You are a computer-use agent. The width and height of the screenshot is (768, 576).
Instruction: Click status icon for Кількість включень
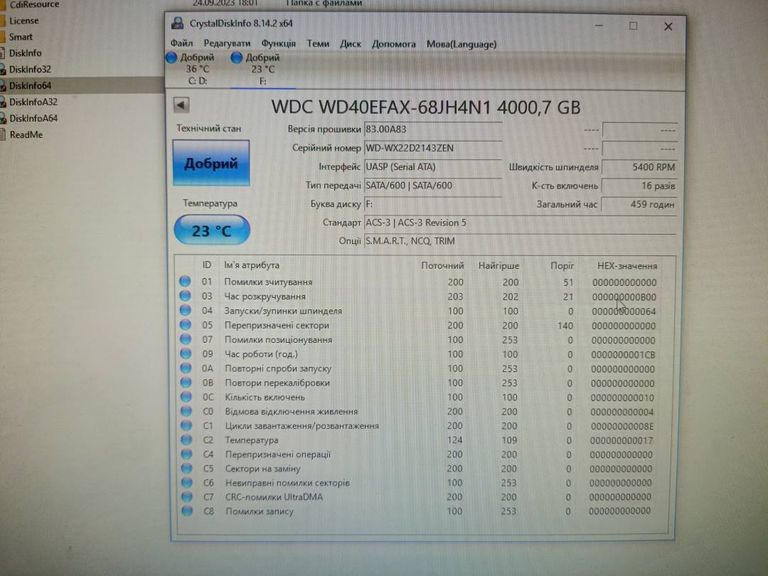click(186, 396)
